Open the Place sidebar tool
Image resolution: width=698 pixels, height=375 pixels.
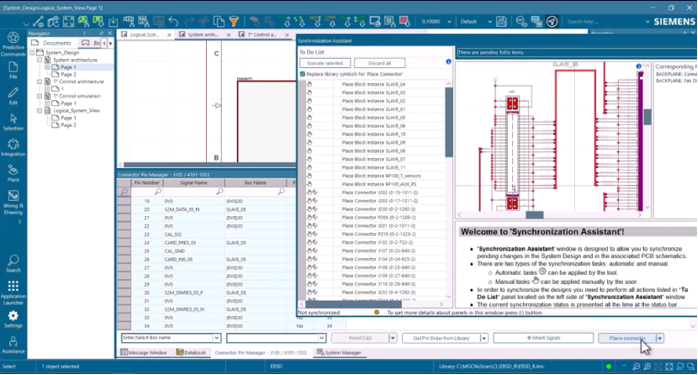coord(13,173)
